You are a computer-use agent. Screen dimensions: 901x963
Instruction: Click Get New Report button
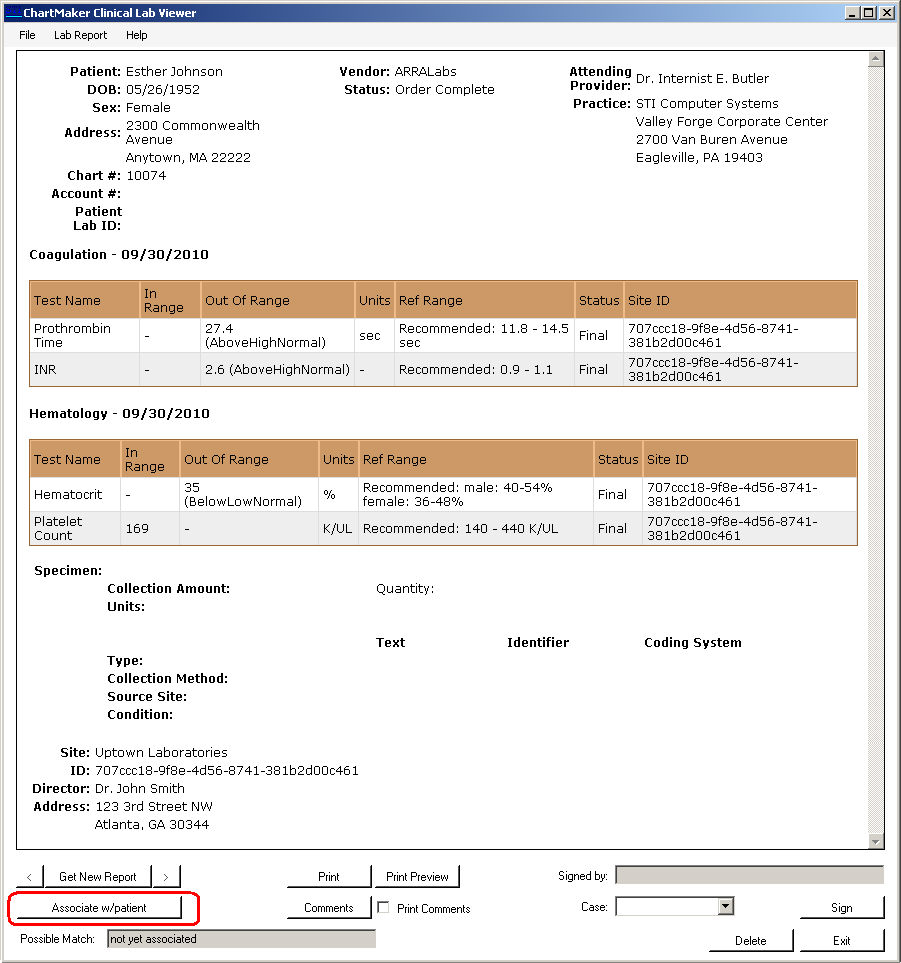(98, 876)
